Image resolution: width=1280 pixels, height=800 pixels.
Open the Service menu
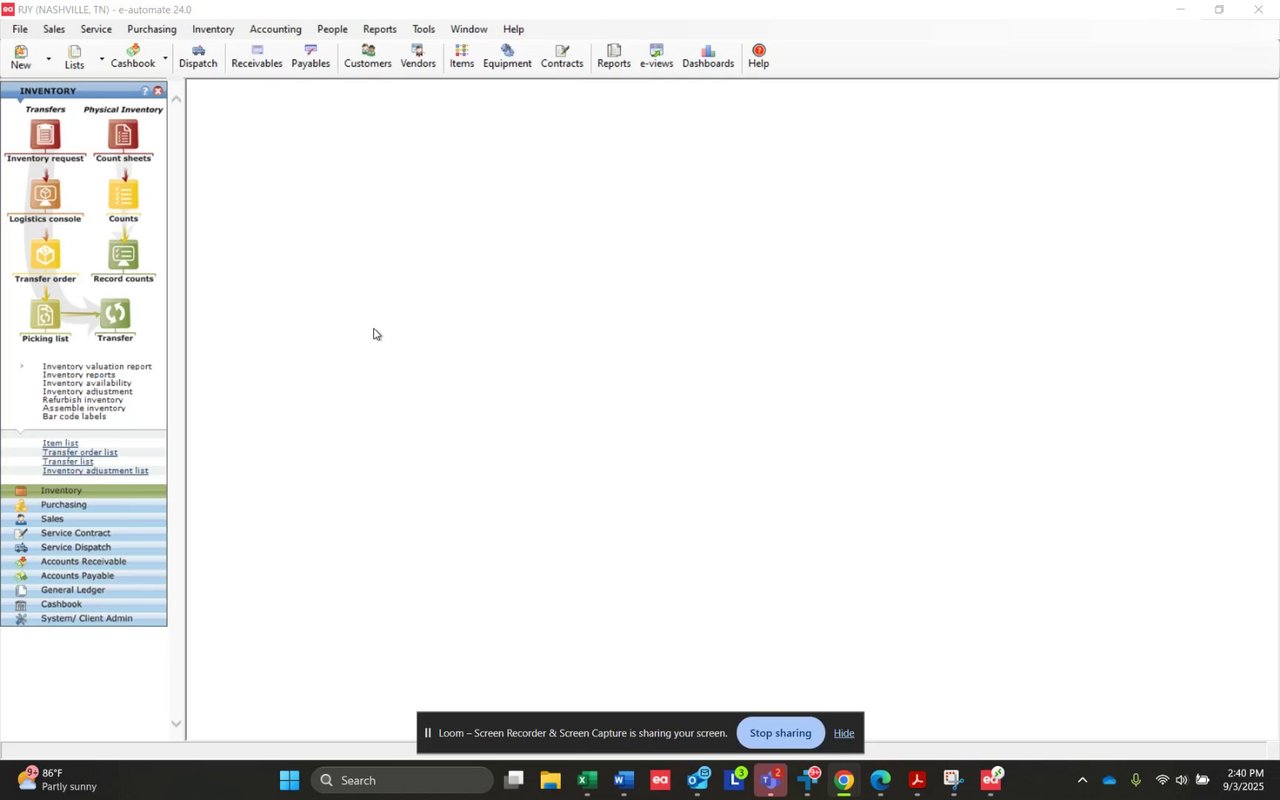[96, 29]
